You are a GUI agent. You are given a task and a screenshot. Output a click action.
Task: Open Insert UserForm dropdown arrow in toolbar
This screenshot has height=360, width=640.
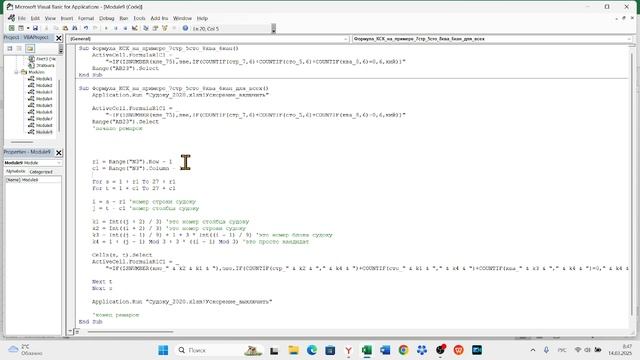click(x=28, y=28)
